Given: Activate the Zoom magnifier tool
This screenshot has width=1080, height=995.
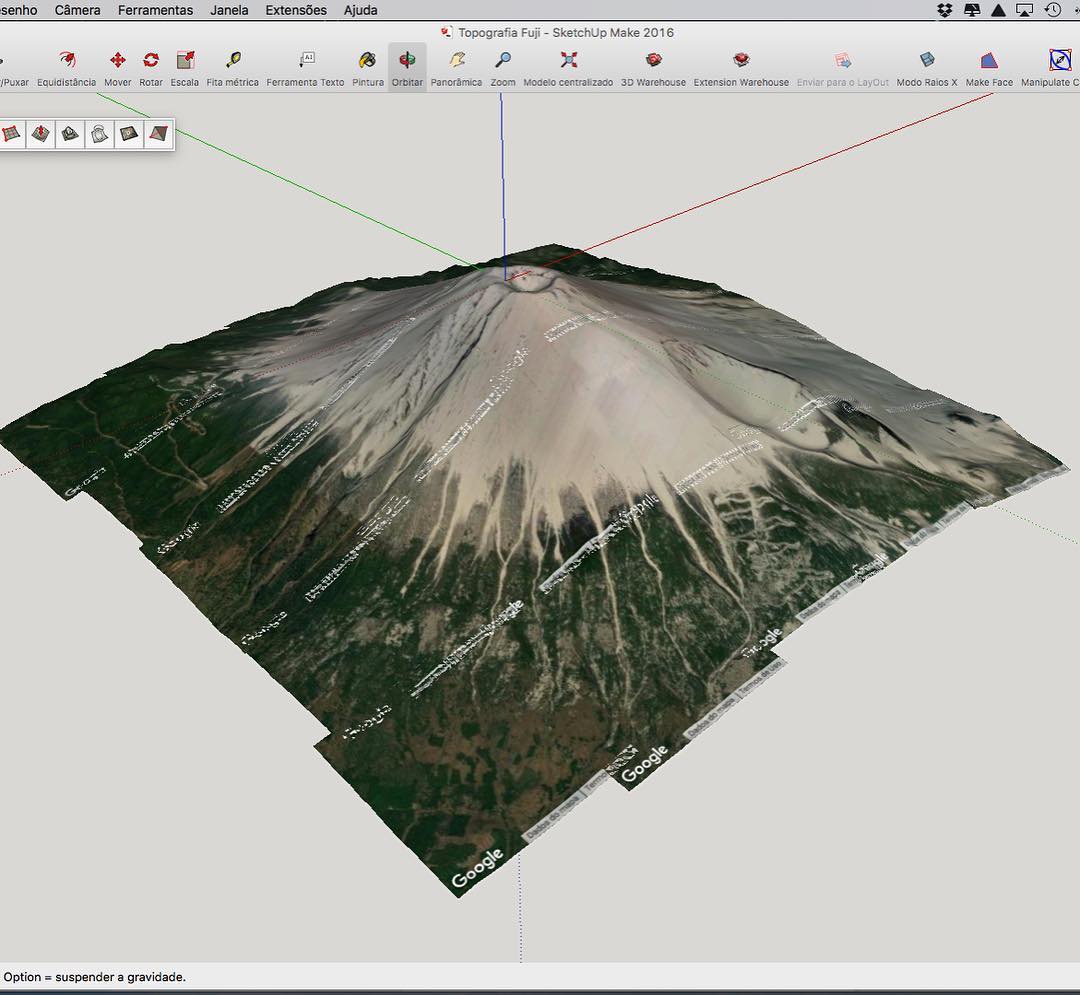Looking at the screenshot, I should (503, 61).
